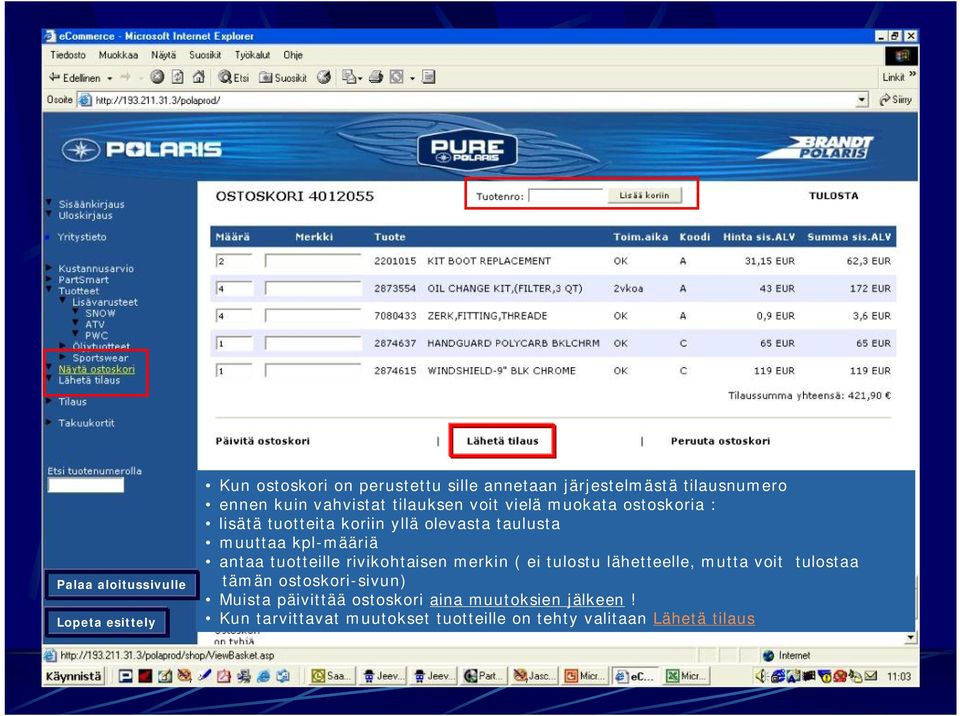This screenshot has width=960, height=716.
Task: Open the Työkalut menu
Action: [x=252, y=55]
